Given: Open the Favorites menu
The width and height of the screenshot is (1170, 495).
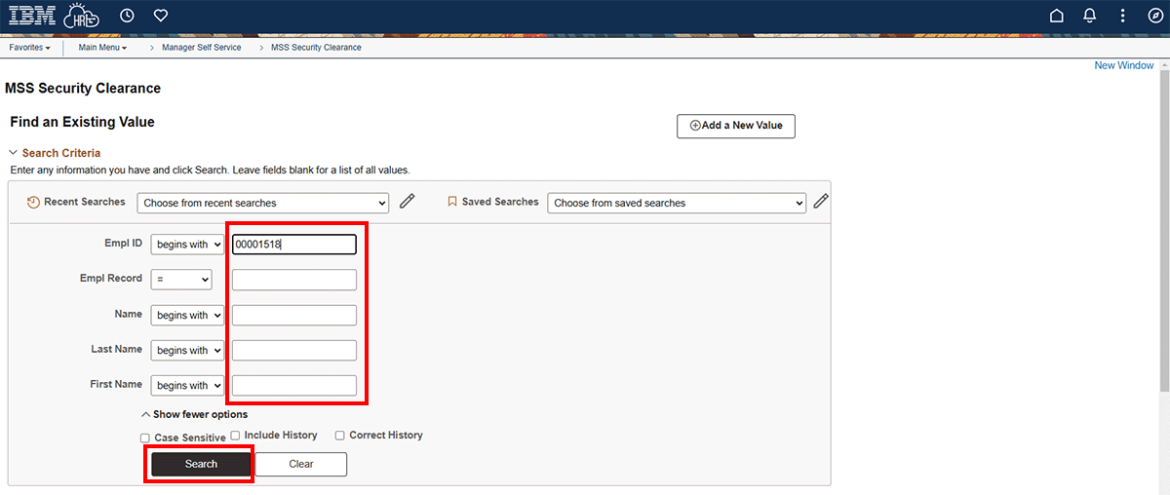Looking at the screenshot, I should point(30,47).
